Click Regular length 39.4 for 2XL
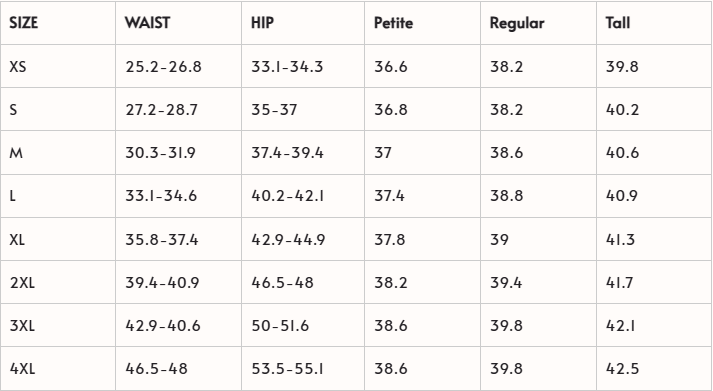 pyautogui.click(x=506, y=282)
